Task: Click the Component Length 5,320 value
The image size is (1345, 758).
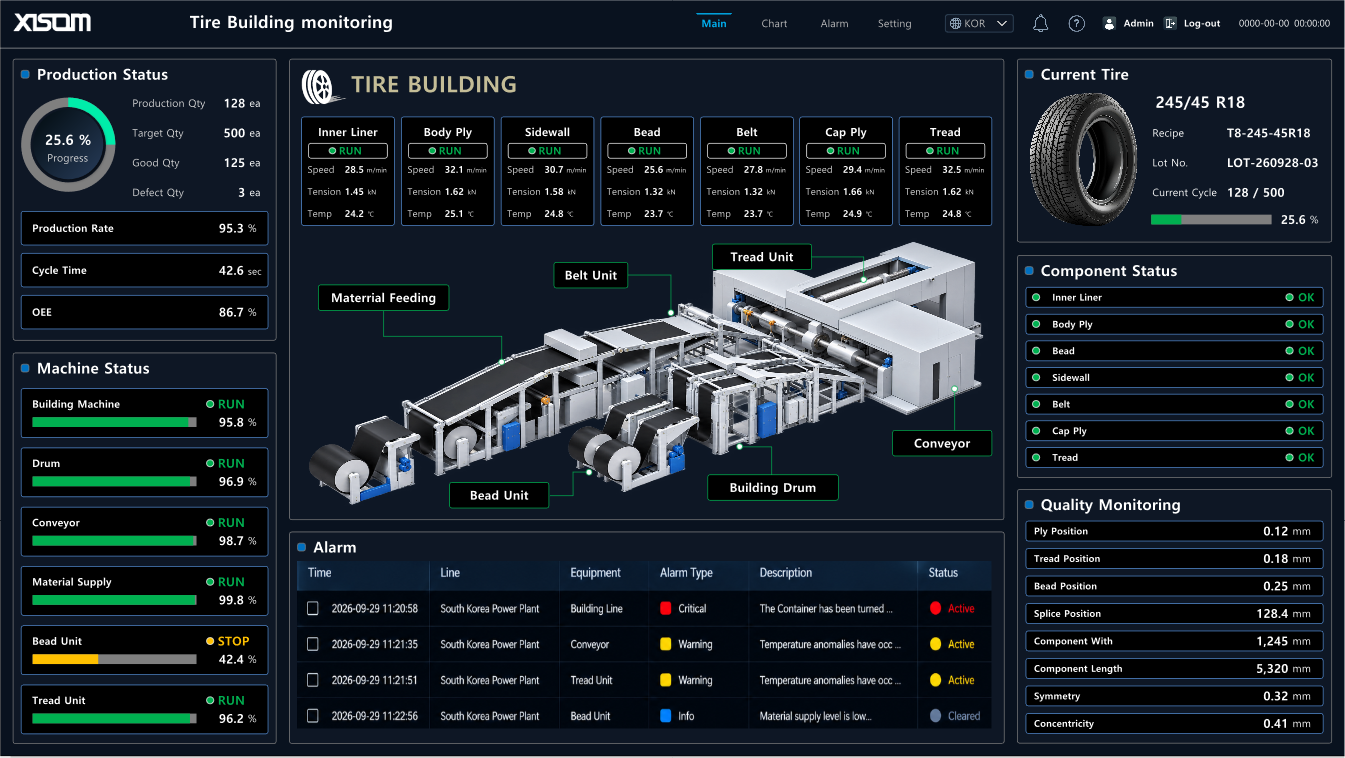Action: point(1273,669)
